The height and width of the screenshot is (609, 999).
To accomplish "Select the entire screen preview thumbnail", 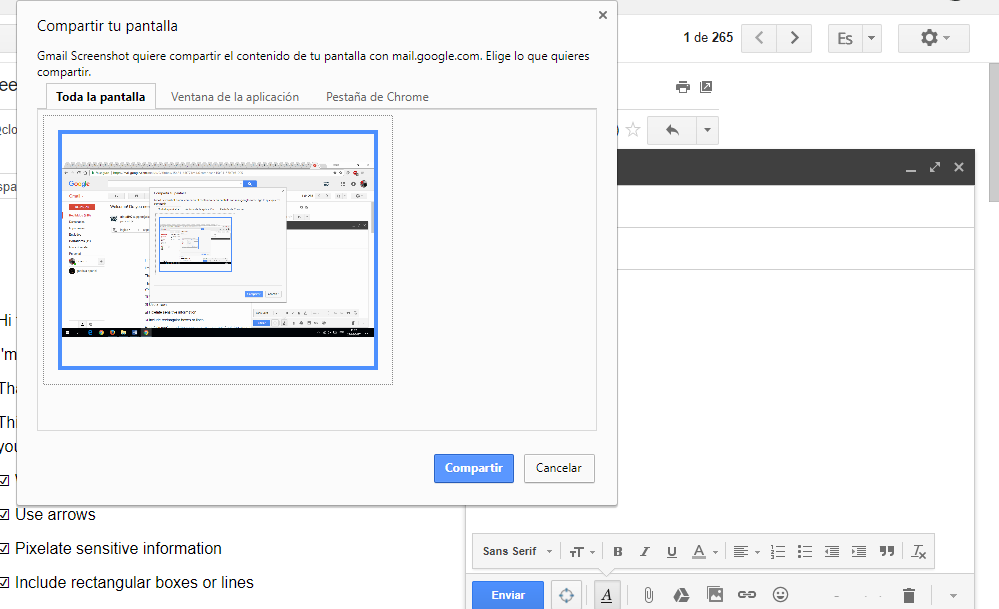I will 218,250.
